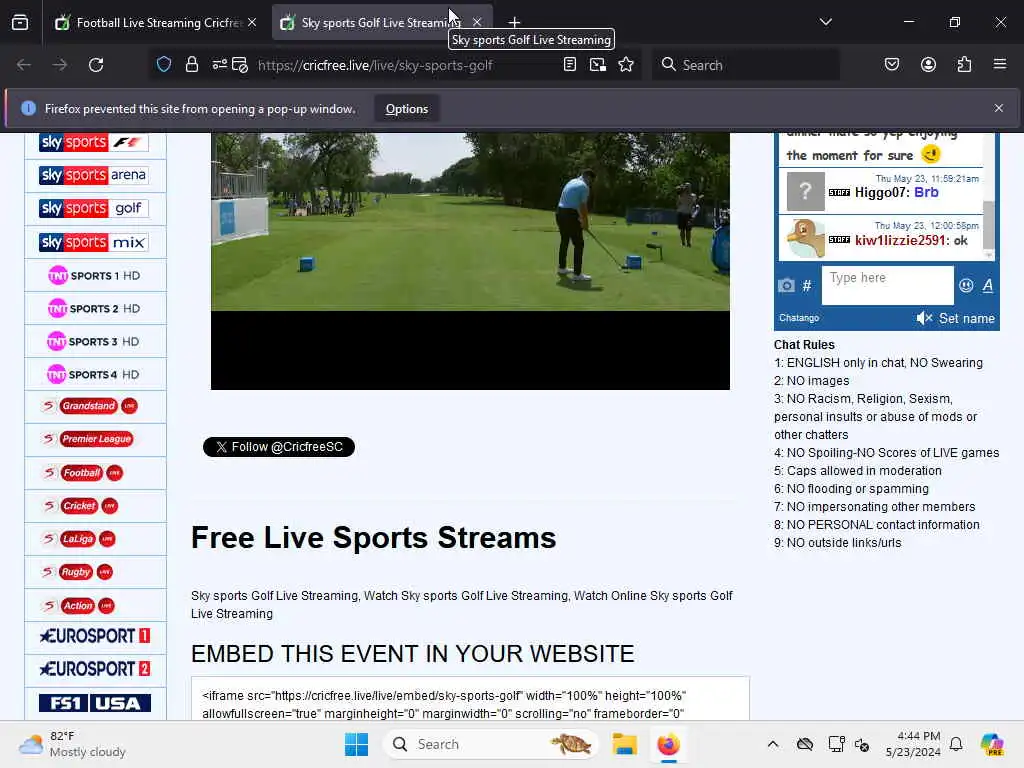
Task: Select the iframe embed code box
Action: coord(470,699)
